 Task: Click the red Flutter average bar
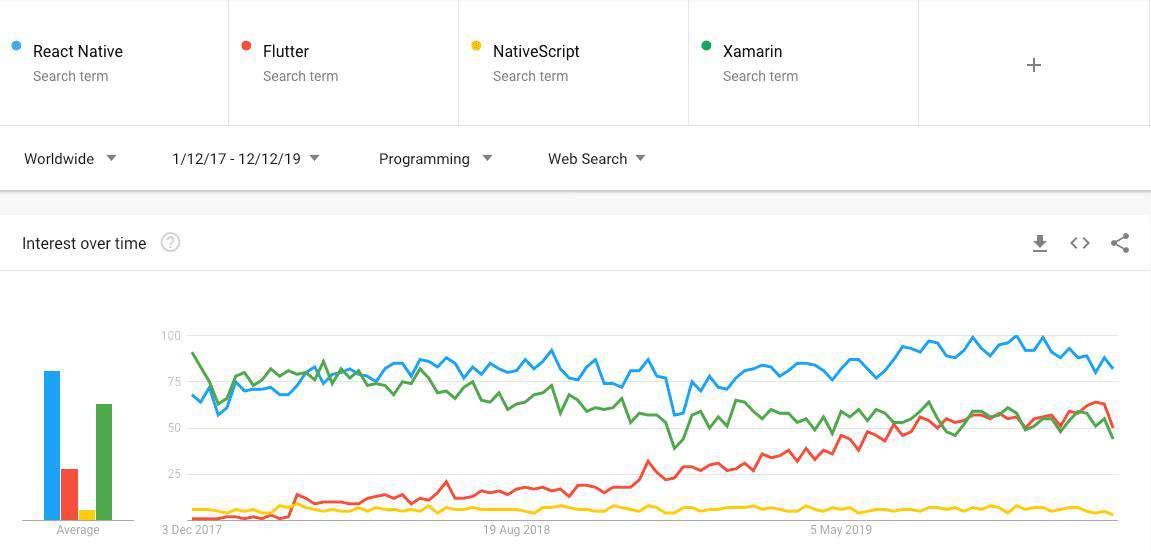coord(70,494)
